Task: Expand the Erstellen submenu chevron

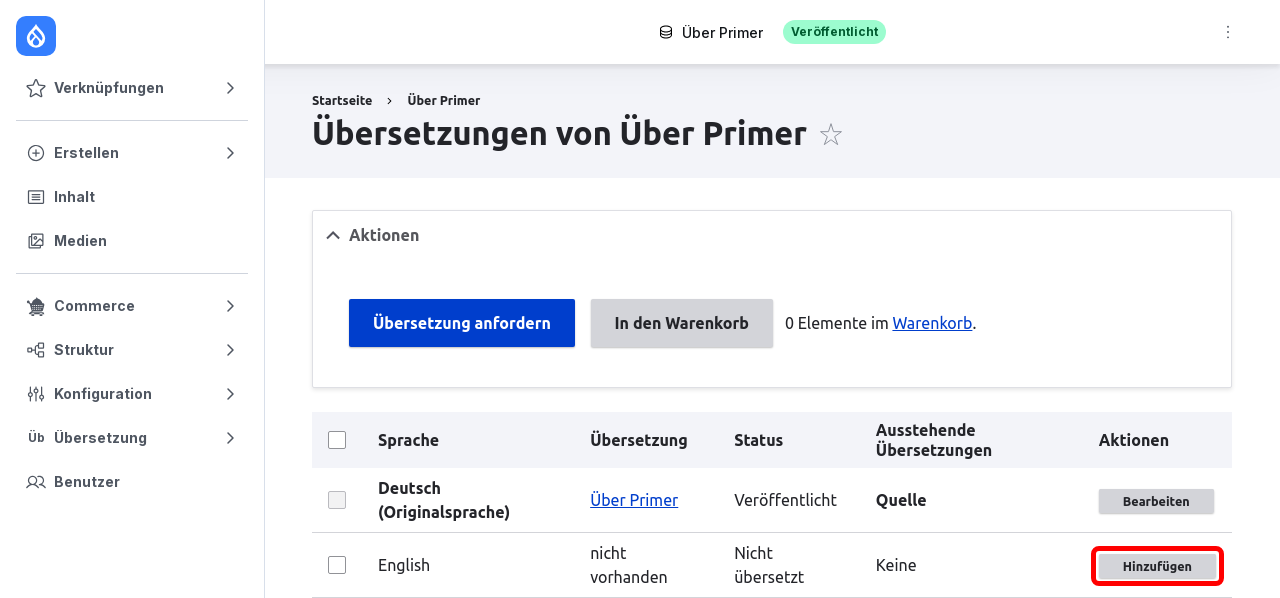Action: click(230, 153)
